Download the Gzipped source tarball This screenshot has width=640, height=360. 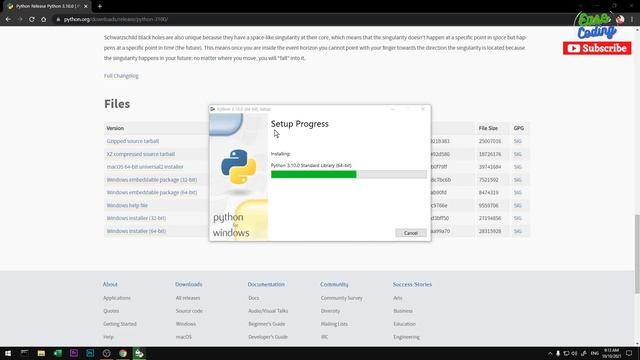tap(133, 141)
